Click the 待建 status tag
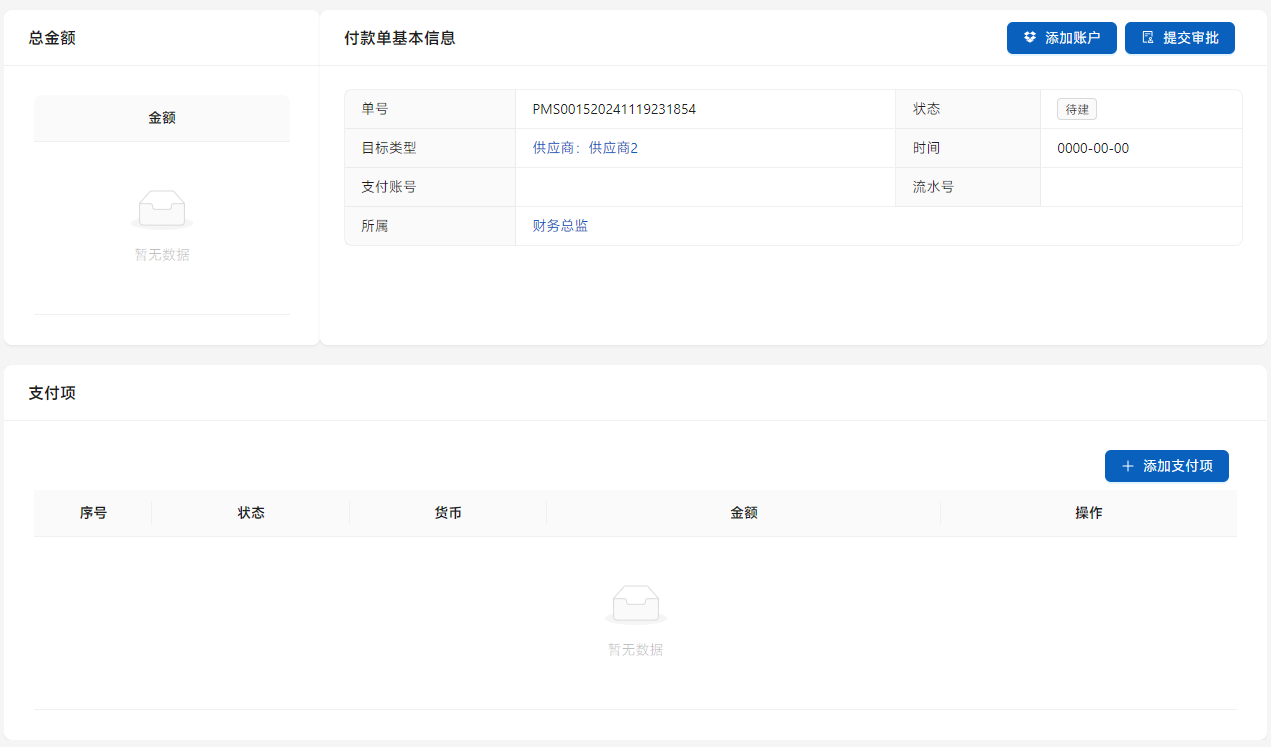This screenshot has width=1271, height=747. pyautogui.click(x=1077, y=109)
